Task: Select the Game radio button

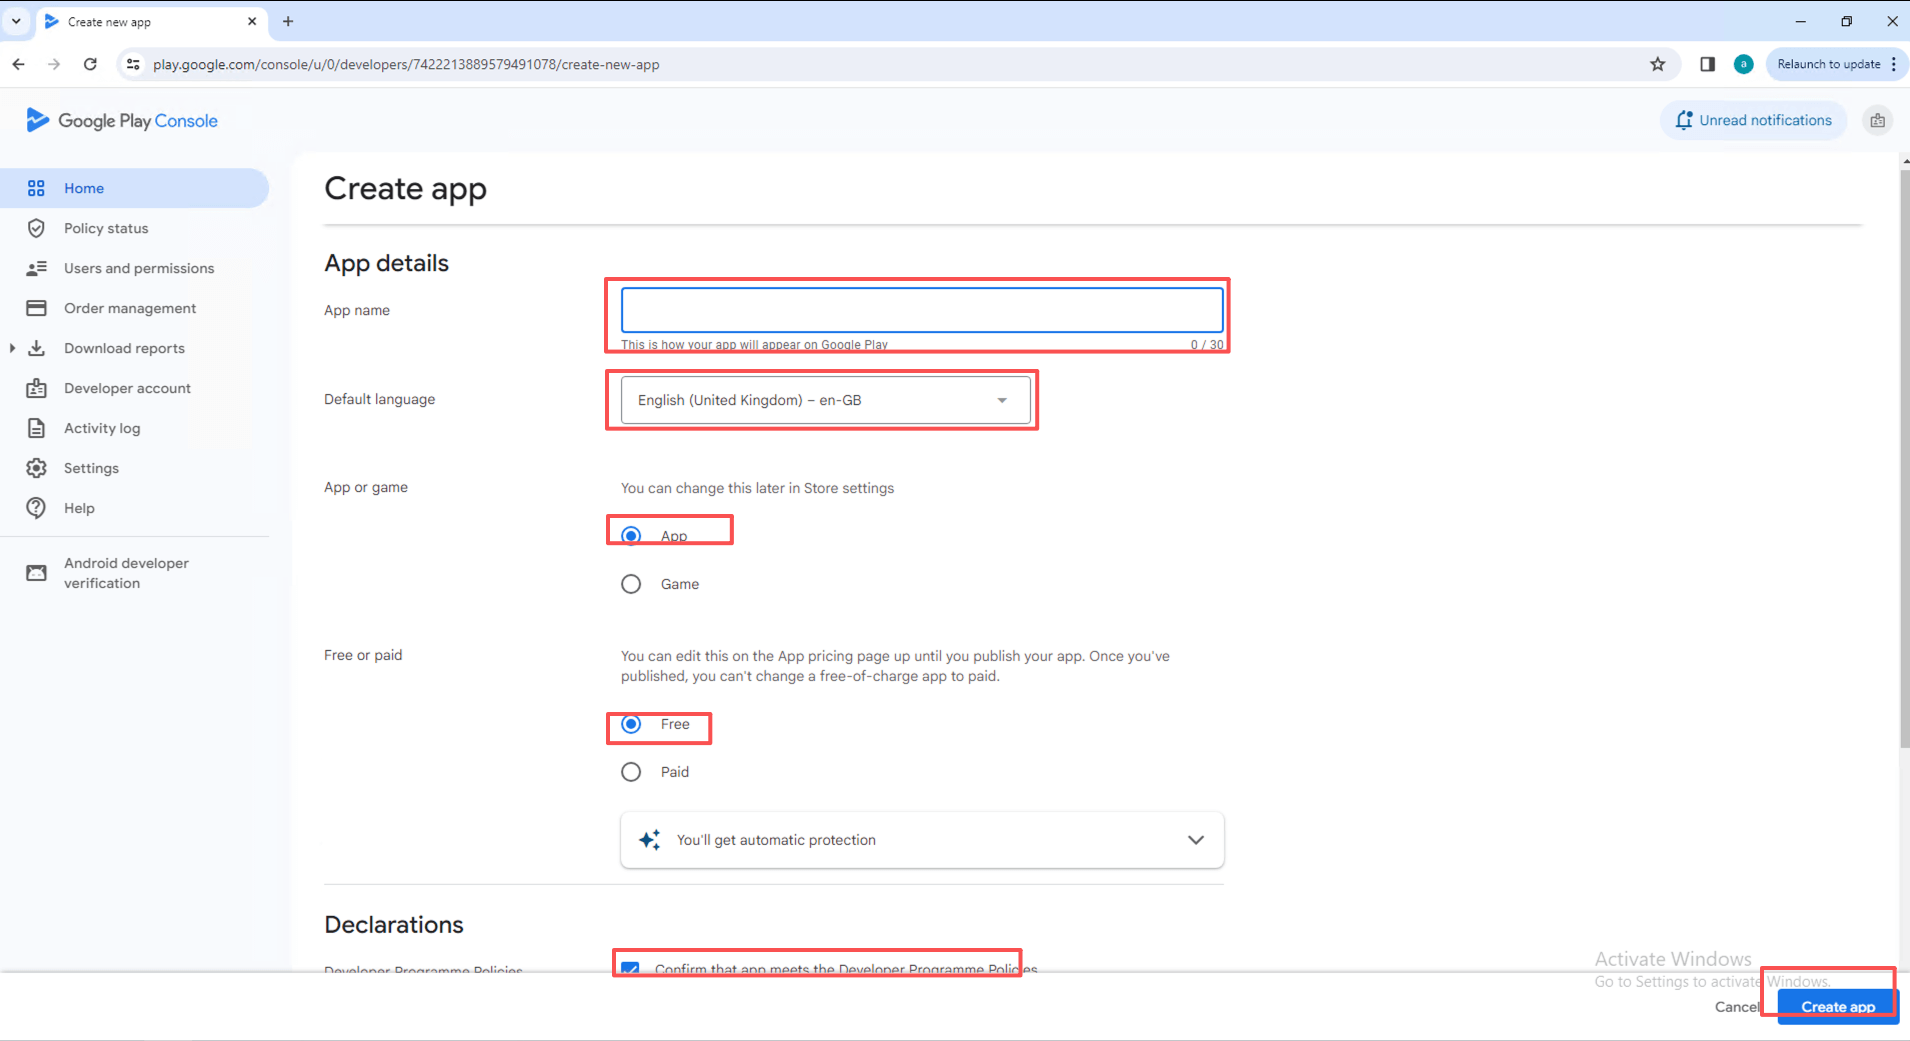Action: (x=631, y=584)
